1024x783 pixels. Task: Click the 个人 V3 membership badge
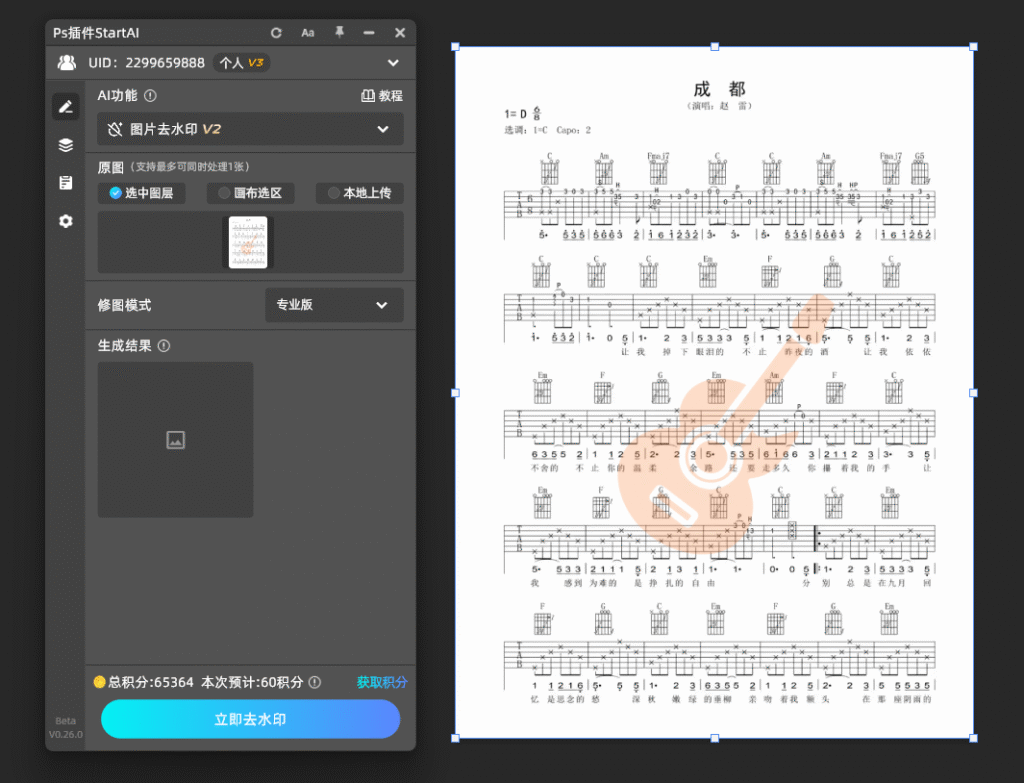click(242, 63)
